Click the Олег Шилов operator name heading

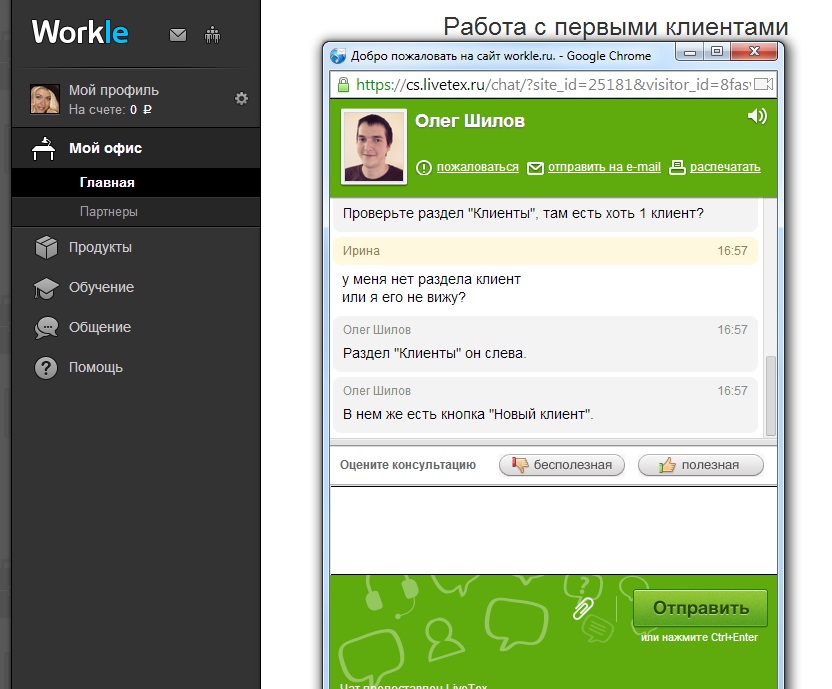click(470, 121)
